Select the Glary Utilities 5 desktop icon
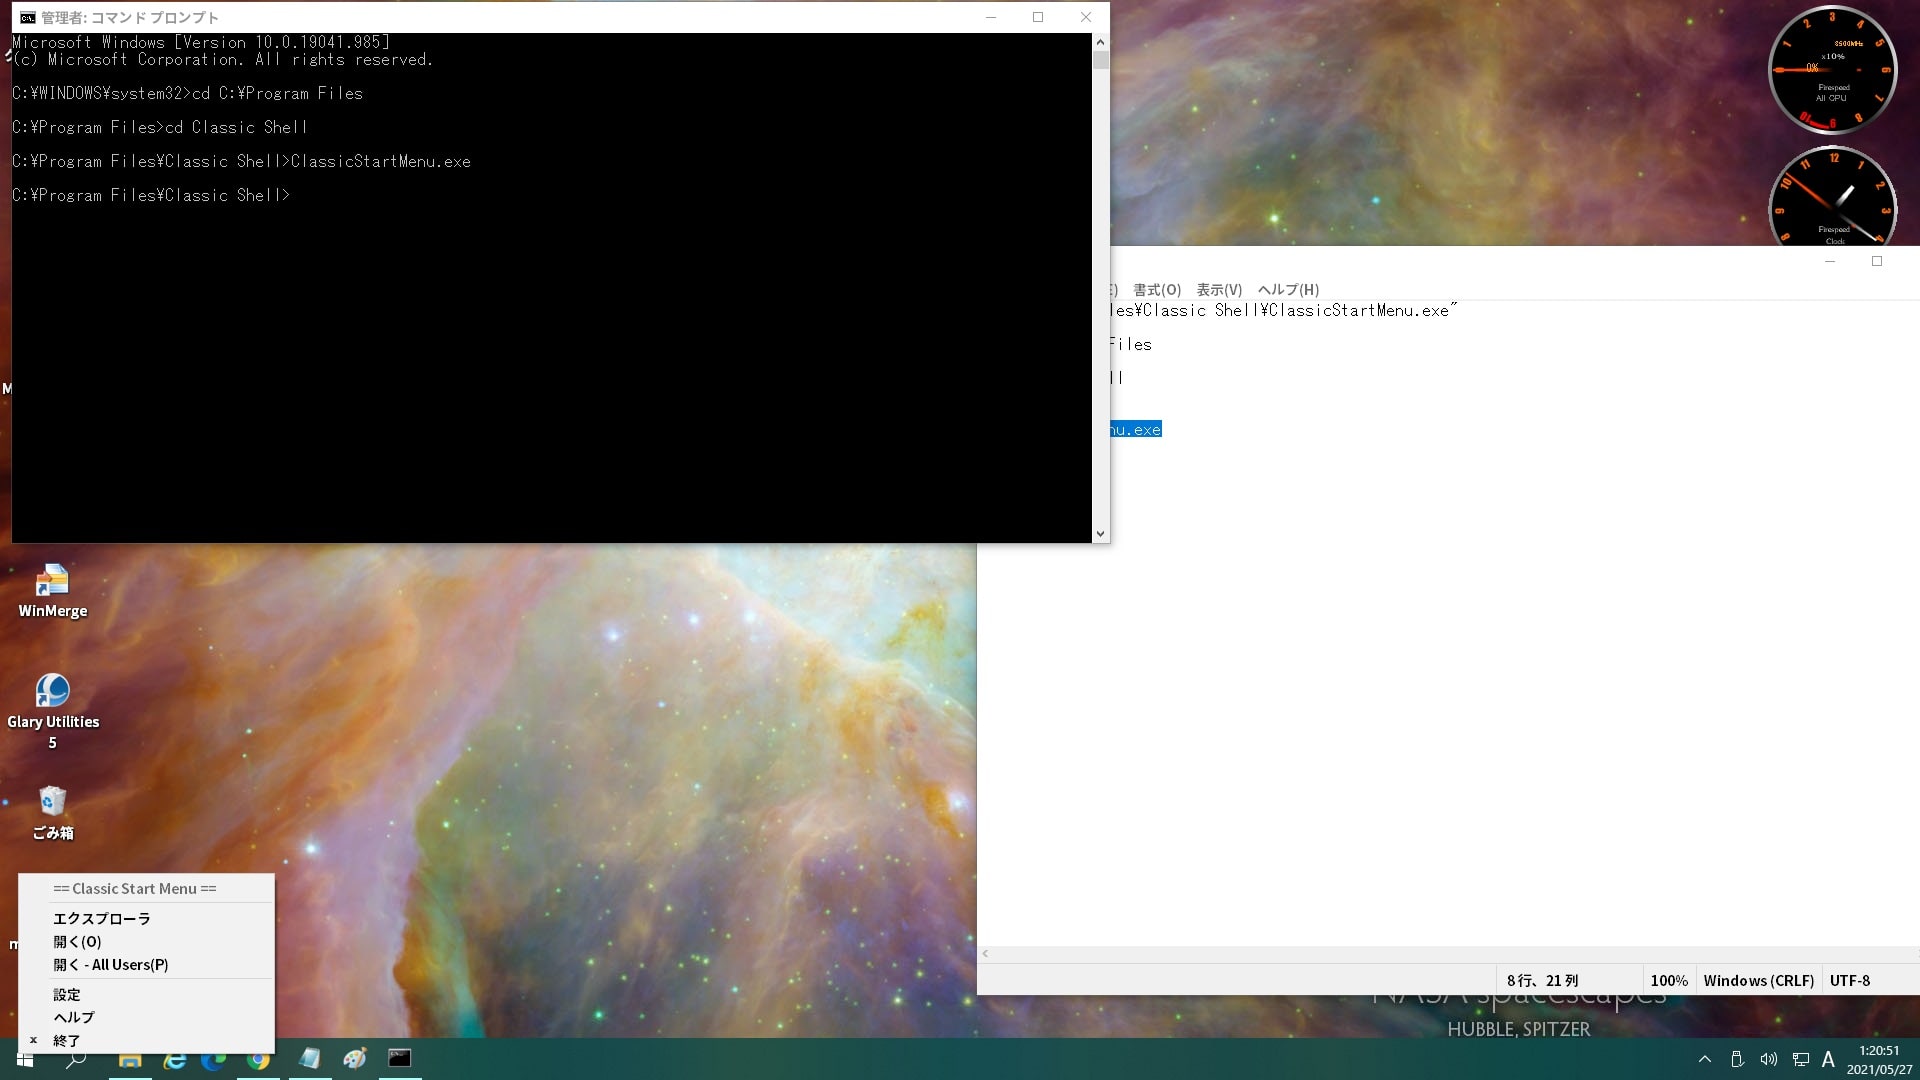The width and height of the screenshot is (1920, 1080). click(52, 712)
